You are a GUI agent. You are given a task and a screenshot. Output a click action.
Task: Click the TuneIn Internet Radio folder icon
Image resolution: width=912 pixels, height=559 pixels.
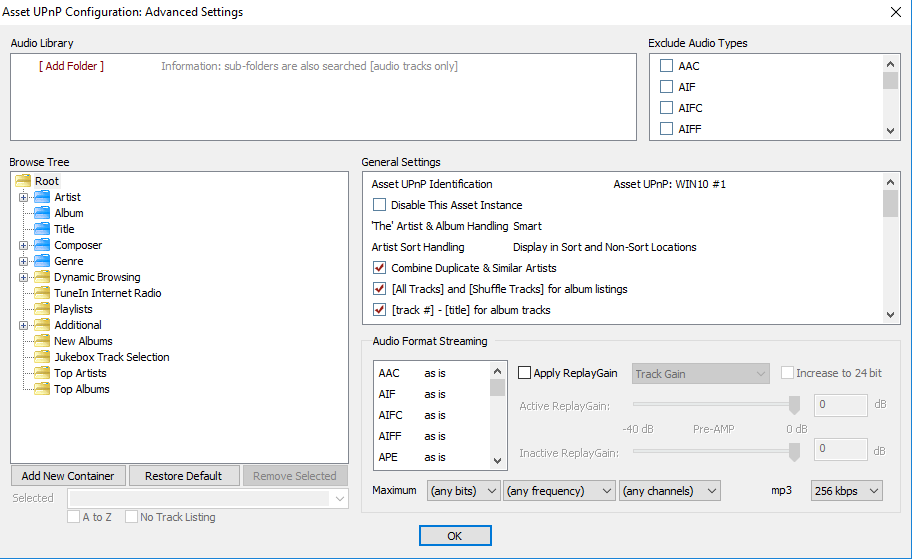[x=42, y=293]
